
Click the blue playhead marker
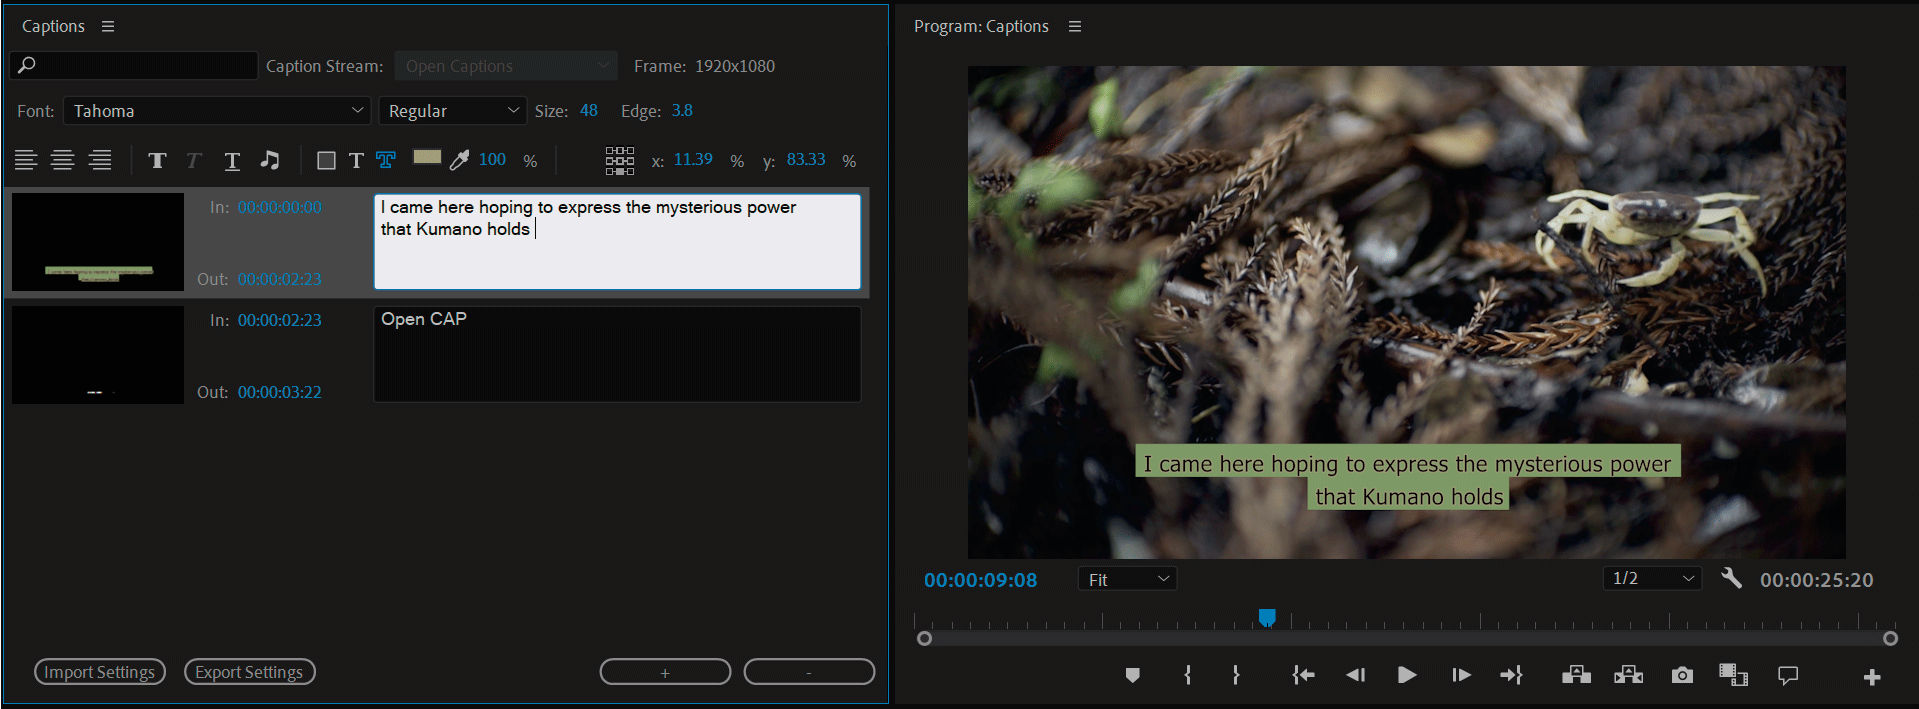point(1267,618)
